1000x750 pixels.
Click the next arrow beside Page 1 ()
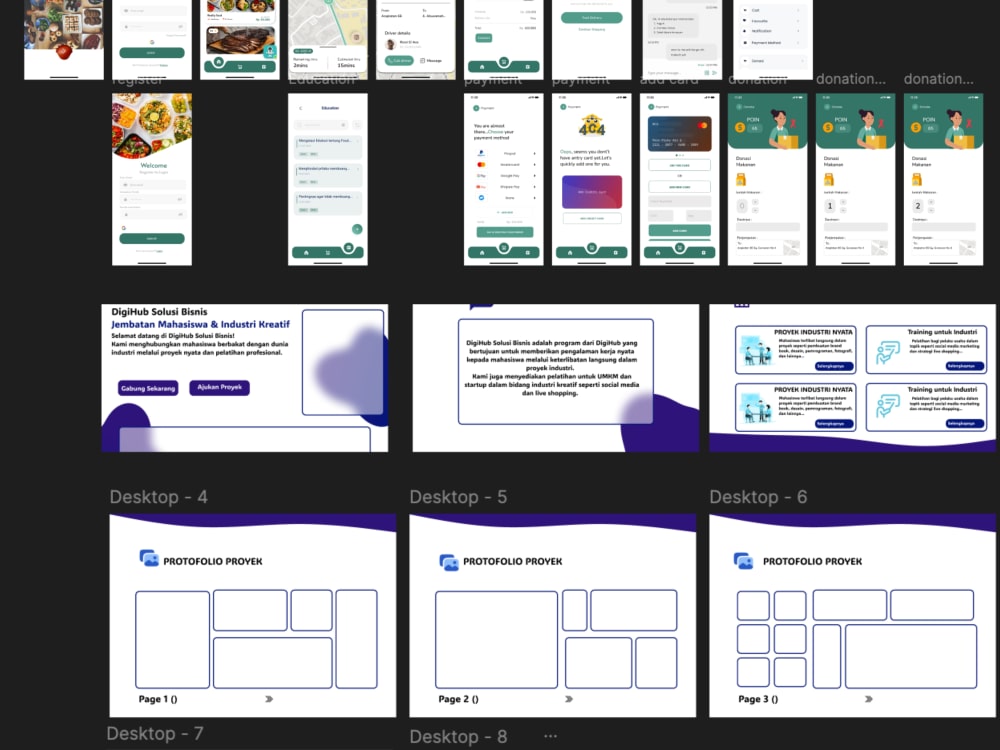[269, 699]
